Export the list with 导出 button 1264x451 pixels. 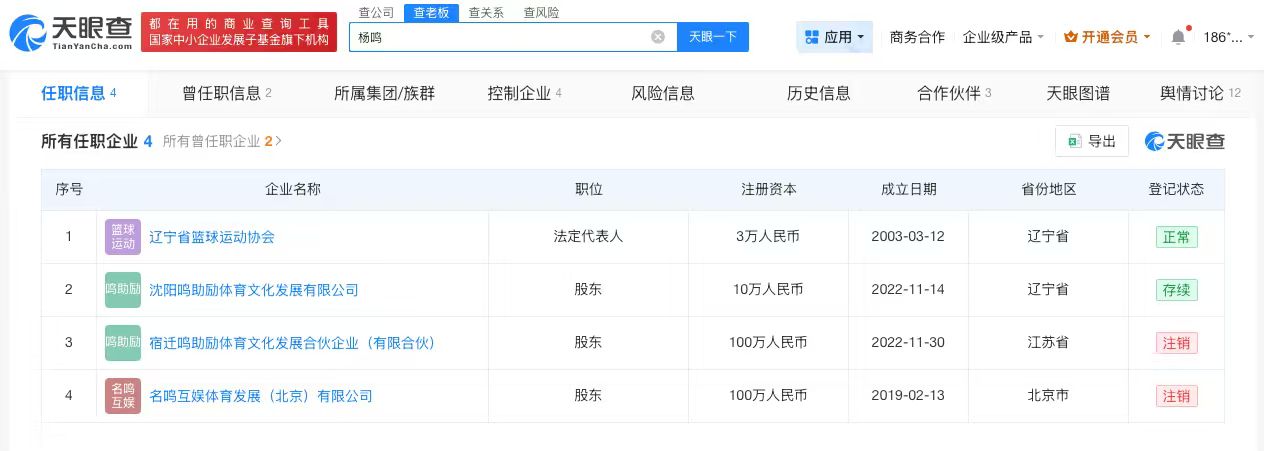[1091, 141]
